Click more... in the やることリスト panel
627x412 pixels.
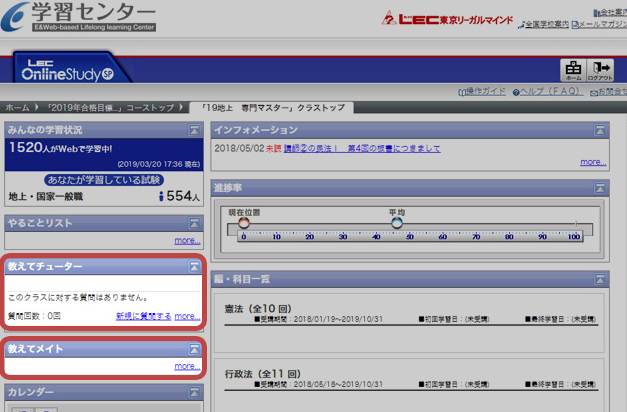[187, 240]
